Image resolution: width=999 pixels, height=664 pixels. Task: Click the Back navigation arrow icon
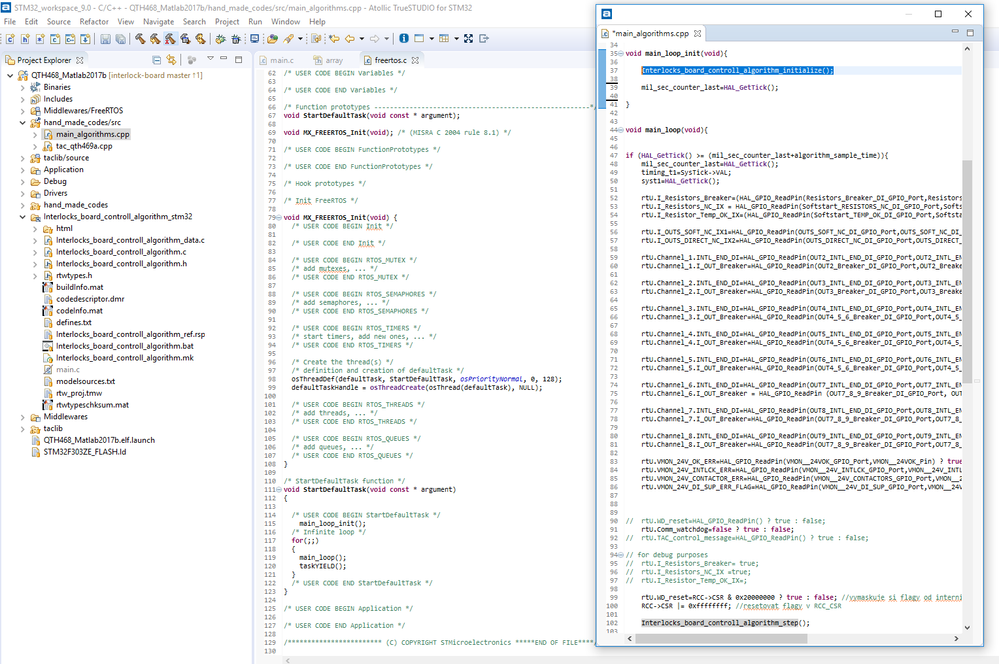pyautogui.click(x=350, y=39)
